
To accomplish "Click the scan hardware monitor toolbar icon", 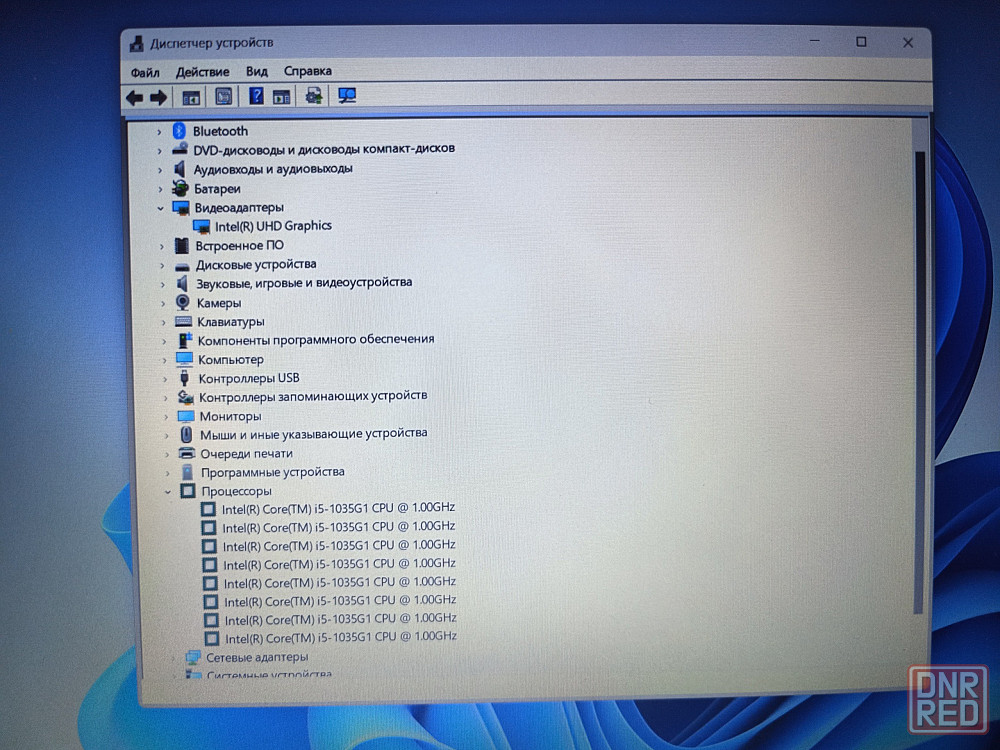I will (x=347, y=96).
